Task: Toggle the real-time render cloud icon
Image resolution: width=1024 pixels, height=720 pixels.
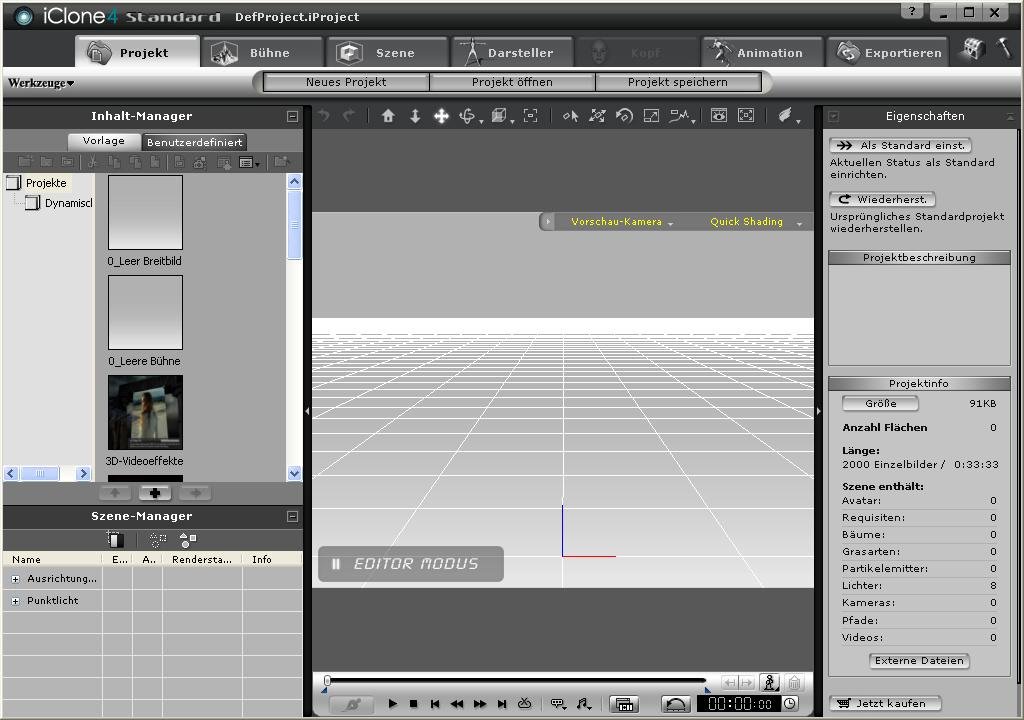Action: click(x=524, y=704)
